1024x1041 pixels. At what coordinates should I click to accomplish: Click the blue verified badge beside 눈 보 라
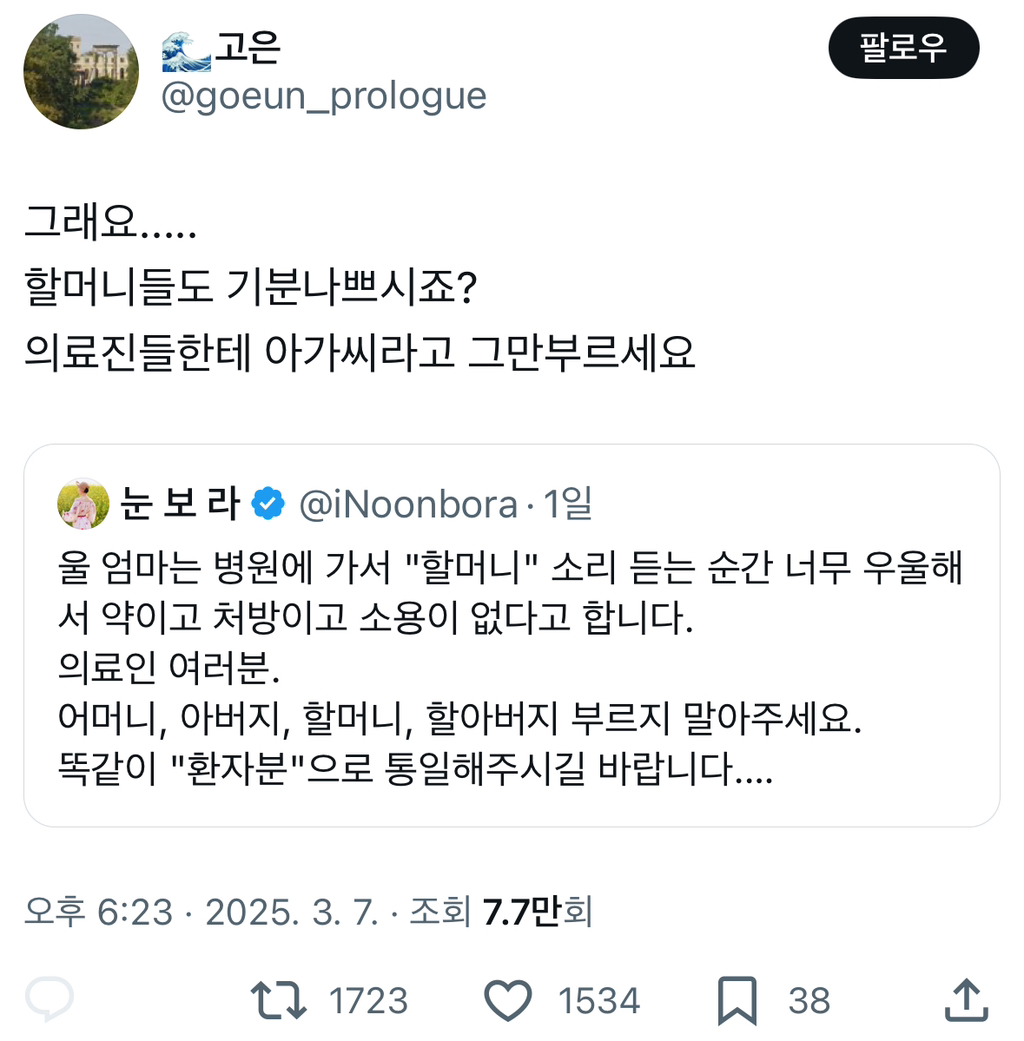(267, 504)
